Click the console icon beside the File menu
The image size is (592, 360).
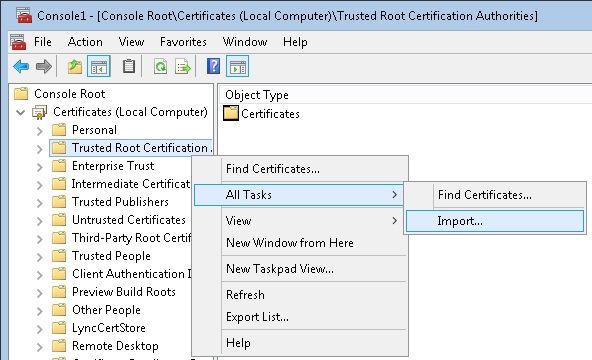pyautogui.click(x=18, y=42)
